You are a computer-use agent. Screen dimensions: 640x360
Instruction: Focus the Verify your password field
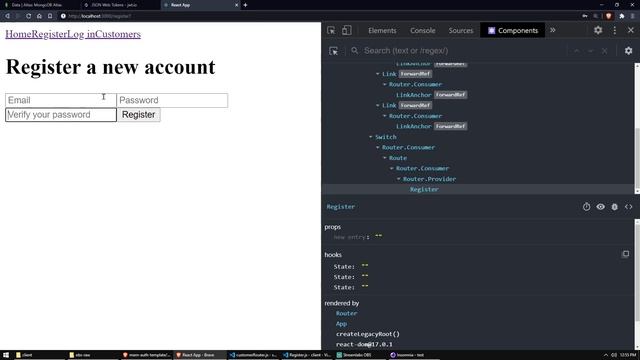point(61,115)
